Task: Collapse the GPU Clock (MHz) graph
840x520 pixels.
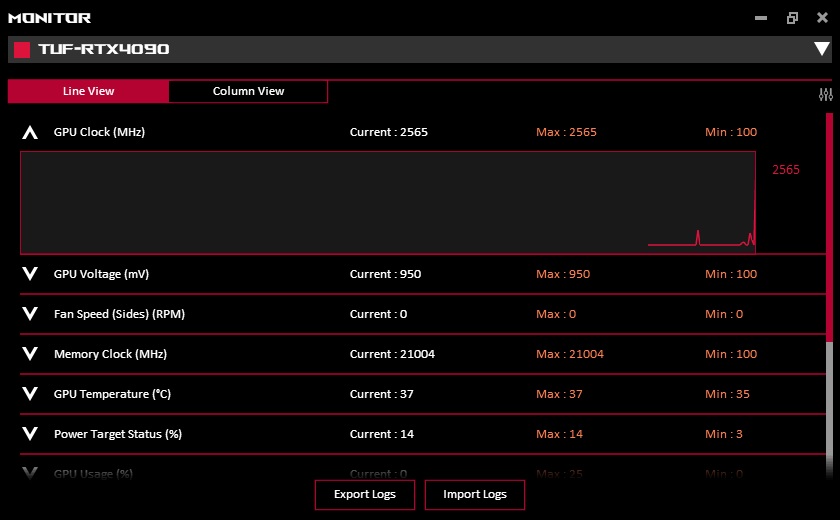Action: pyautogui.click(x=30, y=132)
